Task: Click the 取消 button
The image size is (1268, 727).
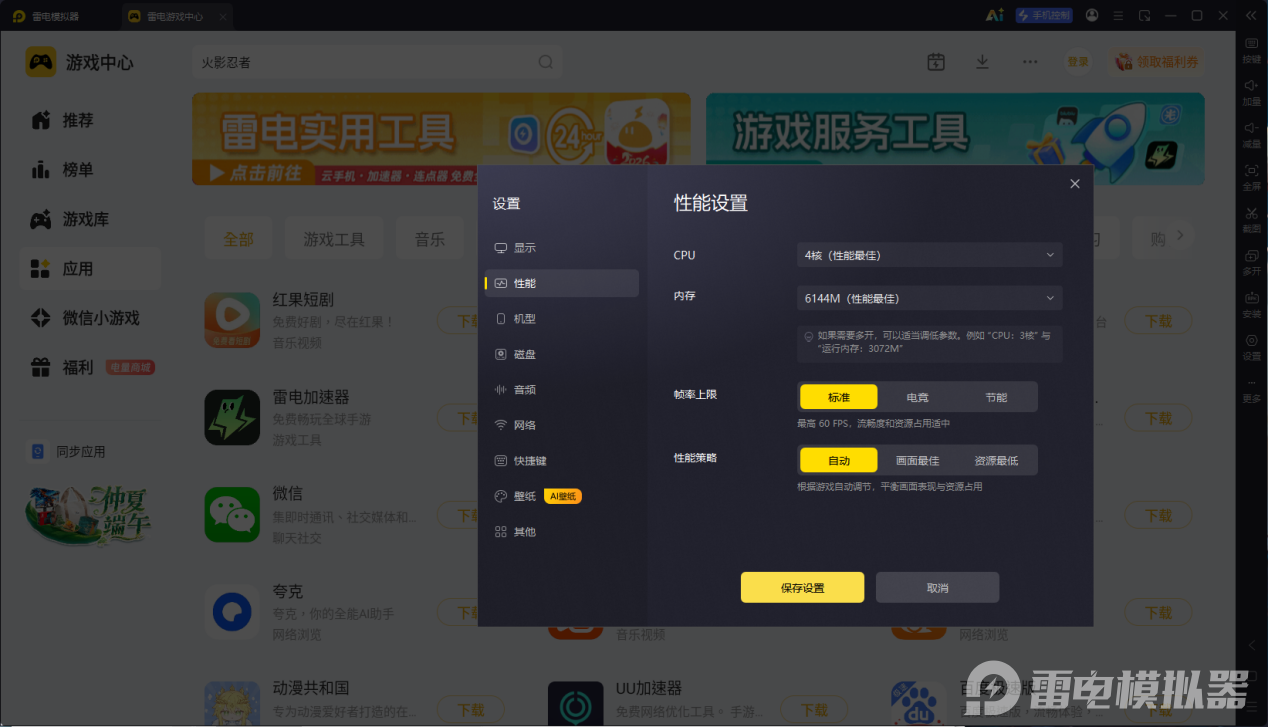Action: click(937, 587)
